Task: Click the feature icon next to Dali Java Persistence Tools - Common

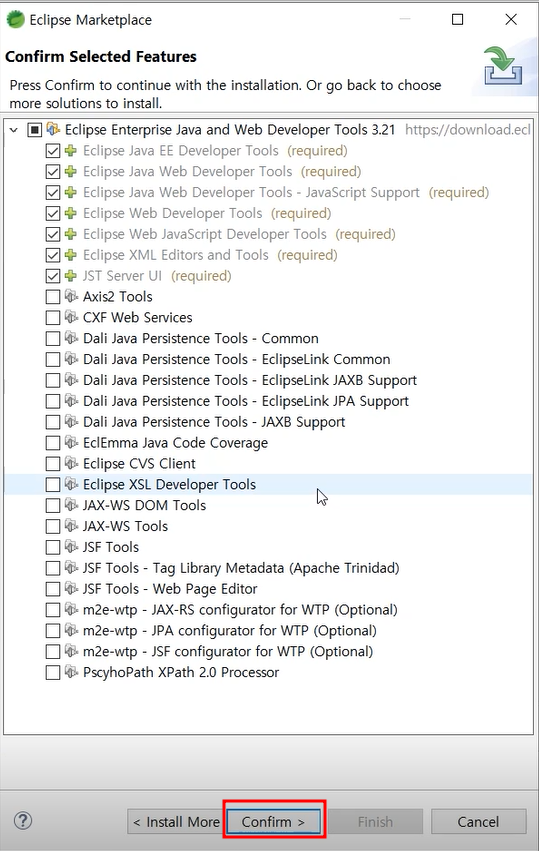Action: 71,338
